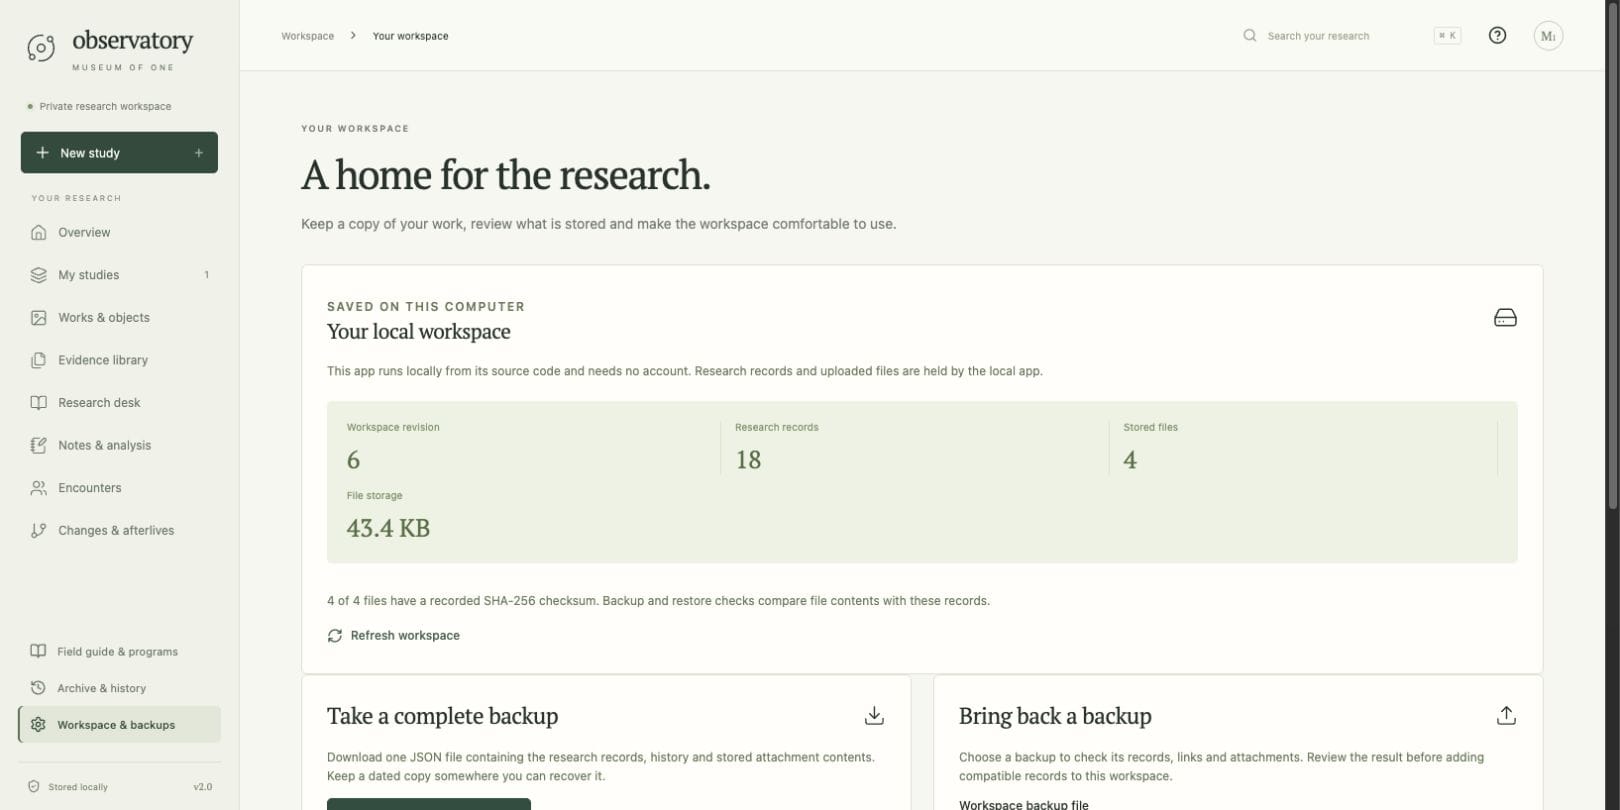This screenshot has height=810, width=1620.
Task: Click the Evidence library icon
Action: (x=38, y=360)
